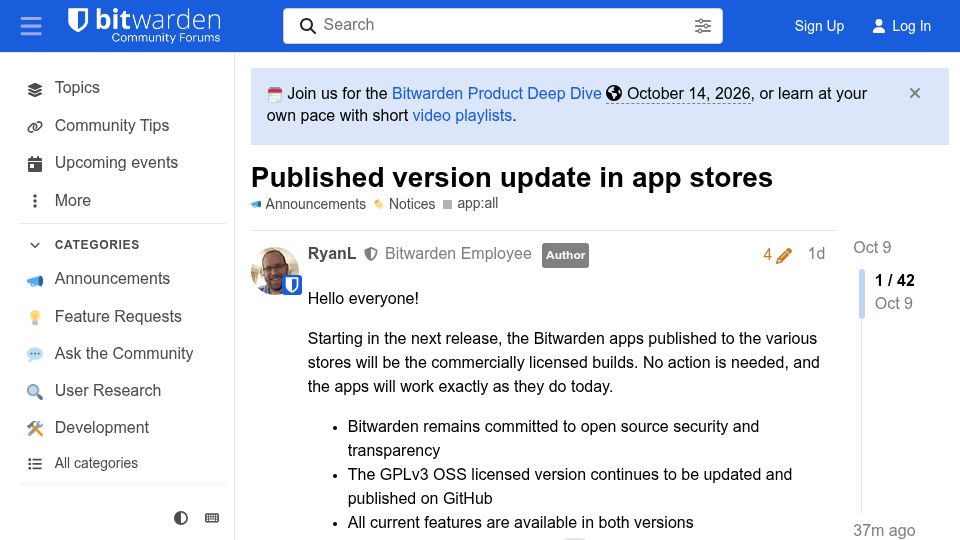Click the Notices tag under the title
Viewport: 960px width, 540px height.
[x=405, y=204]
